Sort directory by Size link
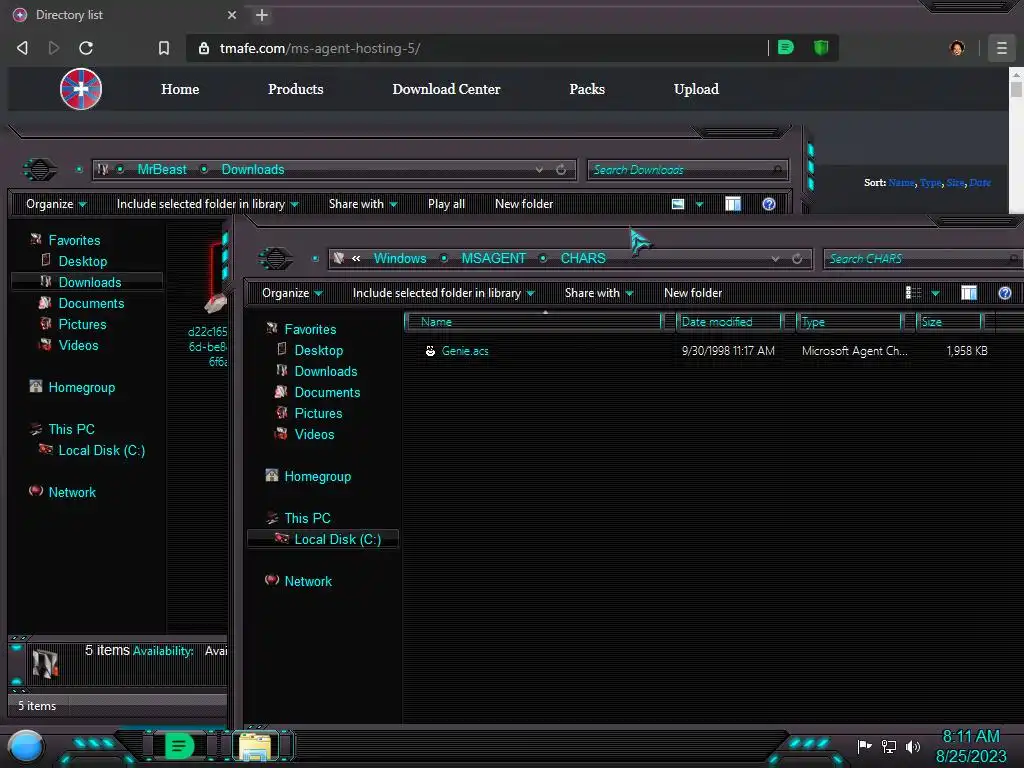This screenshot has width=1024, height=768. [955, 183]
